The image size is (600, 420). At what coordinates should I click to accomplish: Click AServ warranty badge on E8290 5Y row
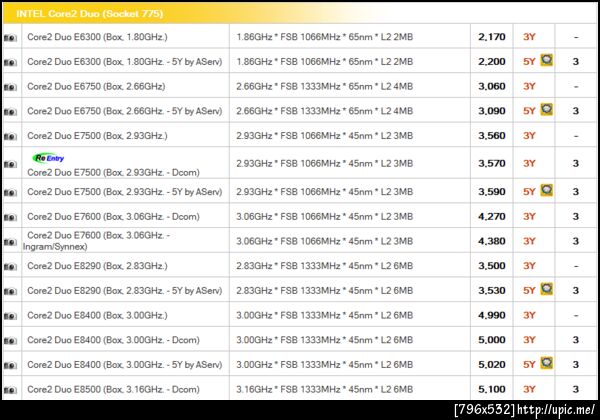(x=546, y=289)
